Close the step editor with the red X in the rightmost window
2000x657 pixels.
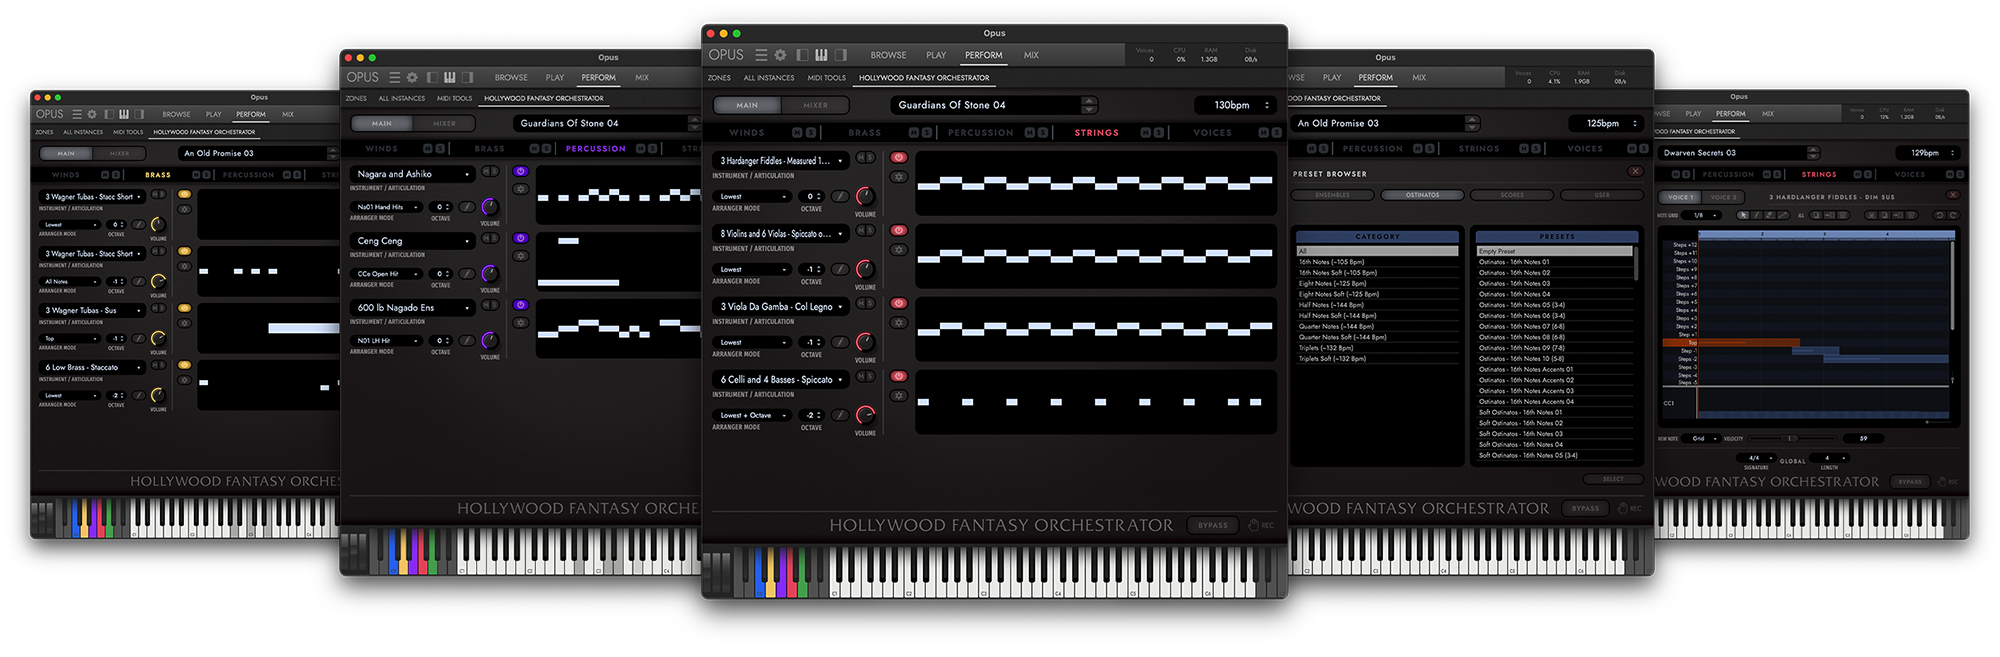(1953, 195)
